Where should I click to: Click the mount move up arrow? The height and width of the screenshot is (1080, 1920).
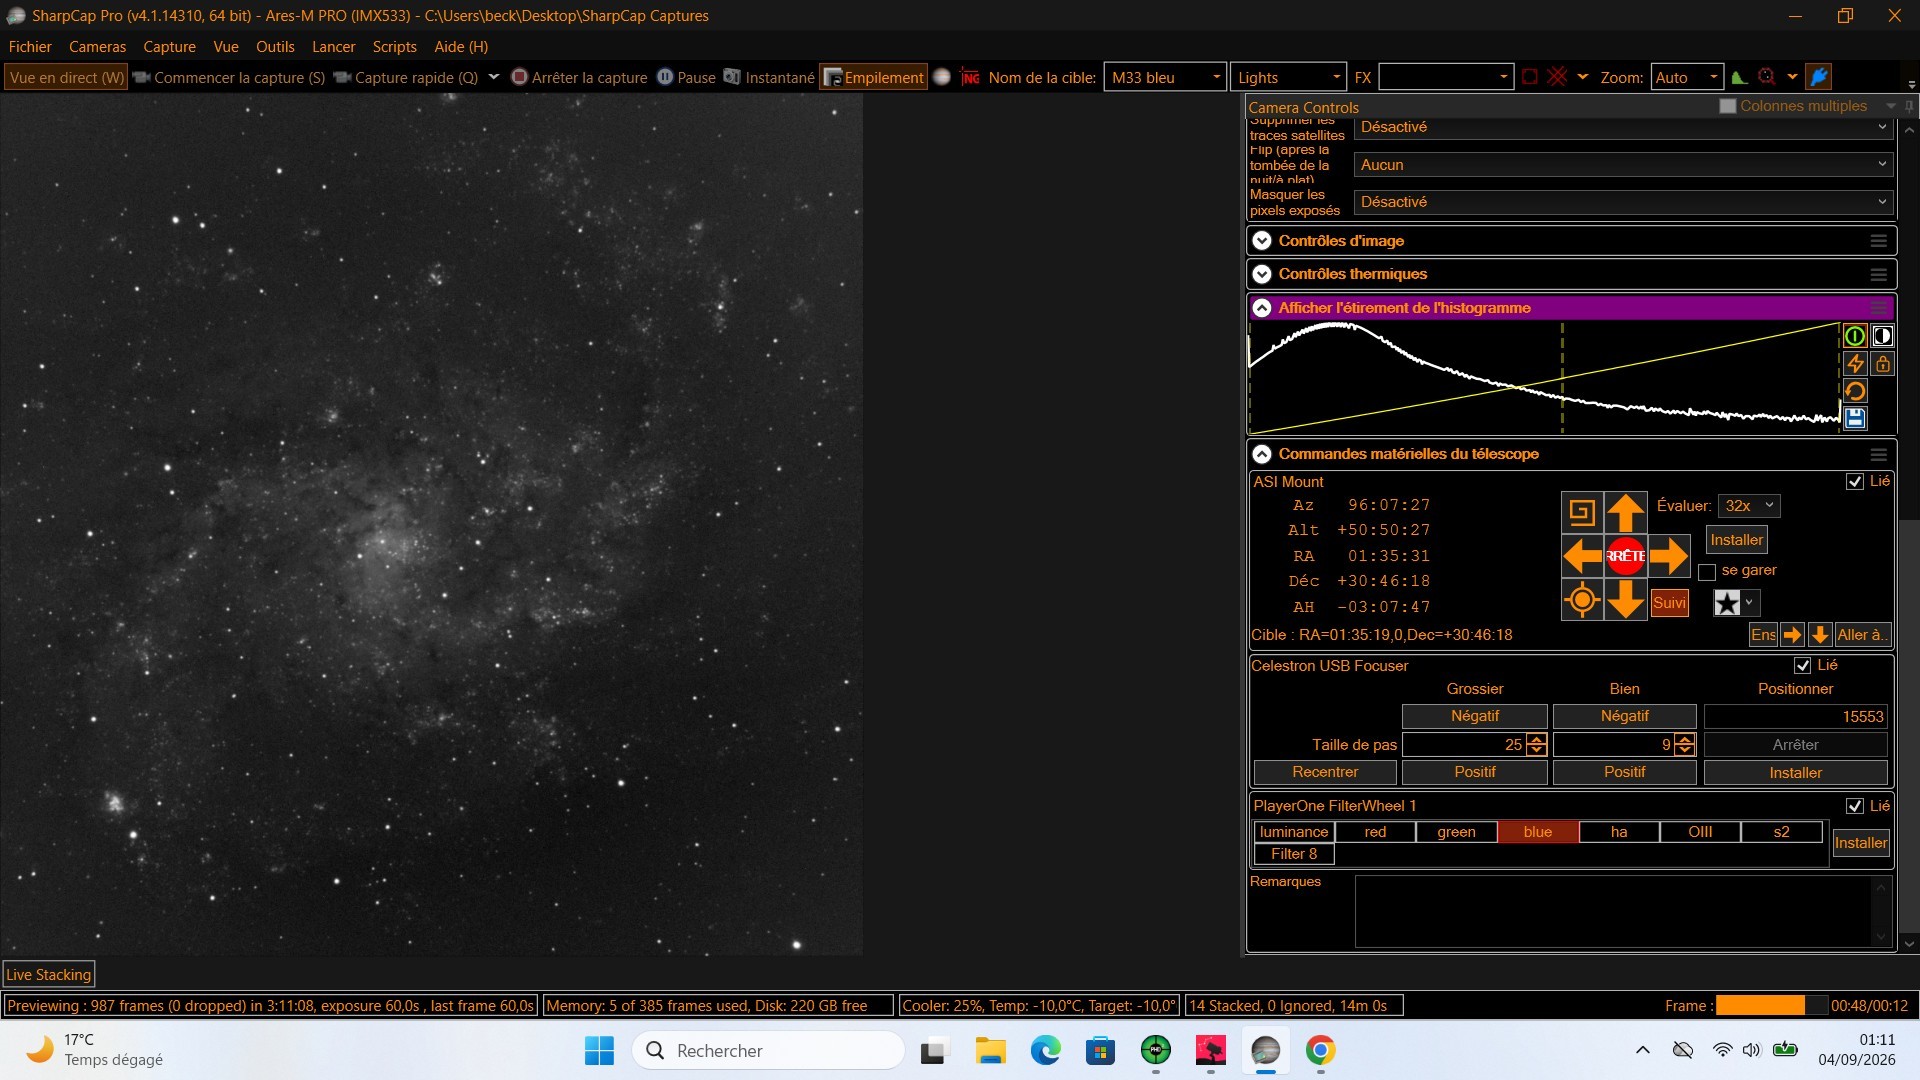[1625, 513]
